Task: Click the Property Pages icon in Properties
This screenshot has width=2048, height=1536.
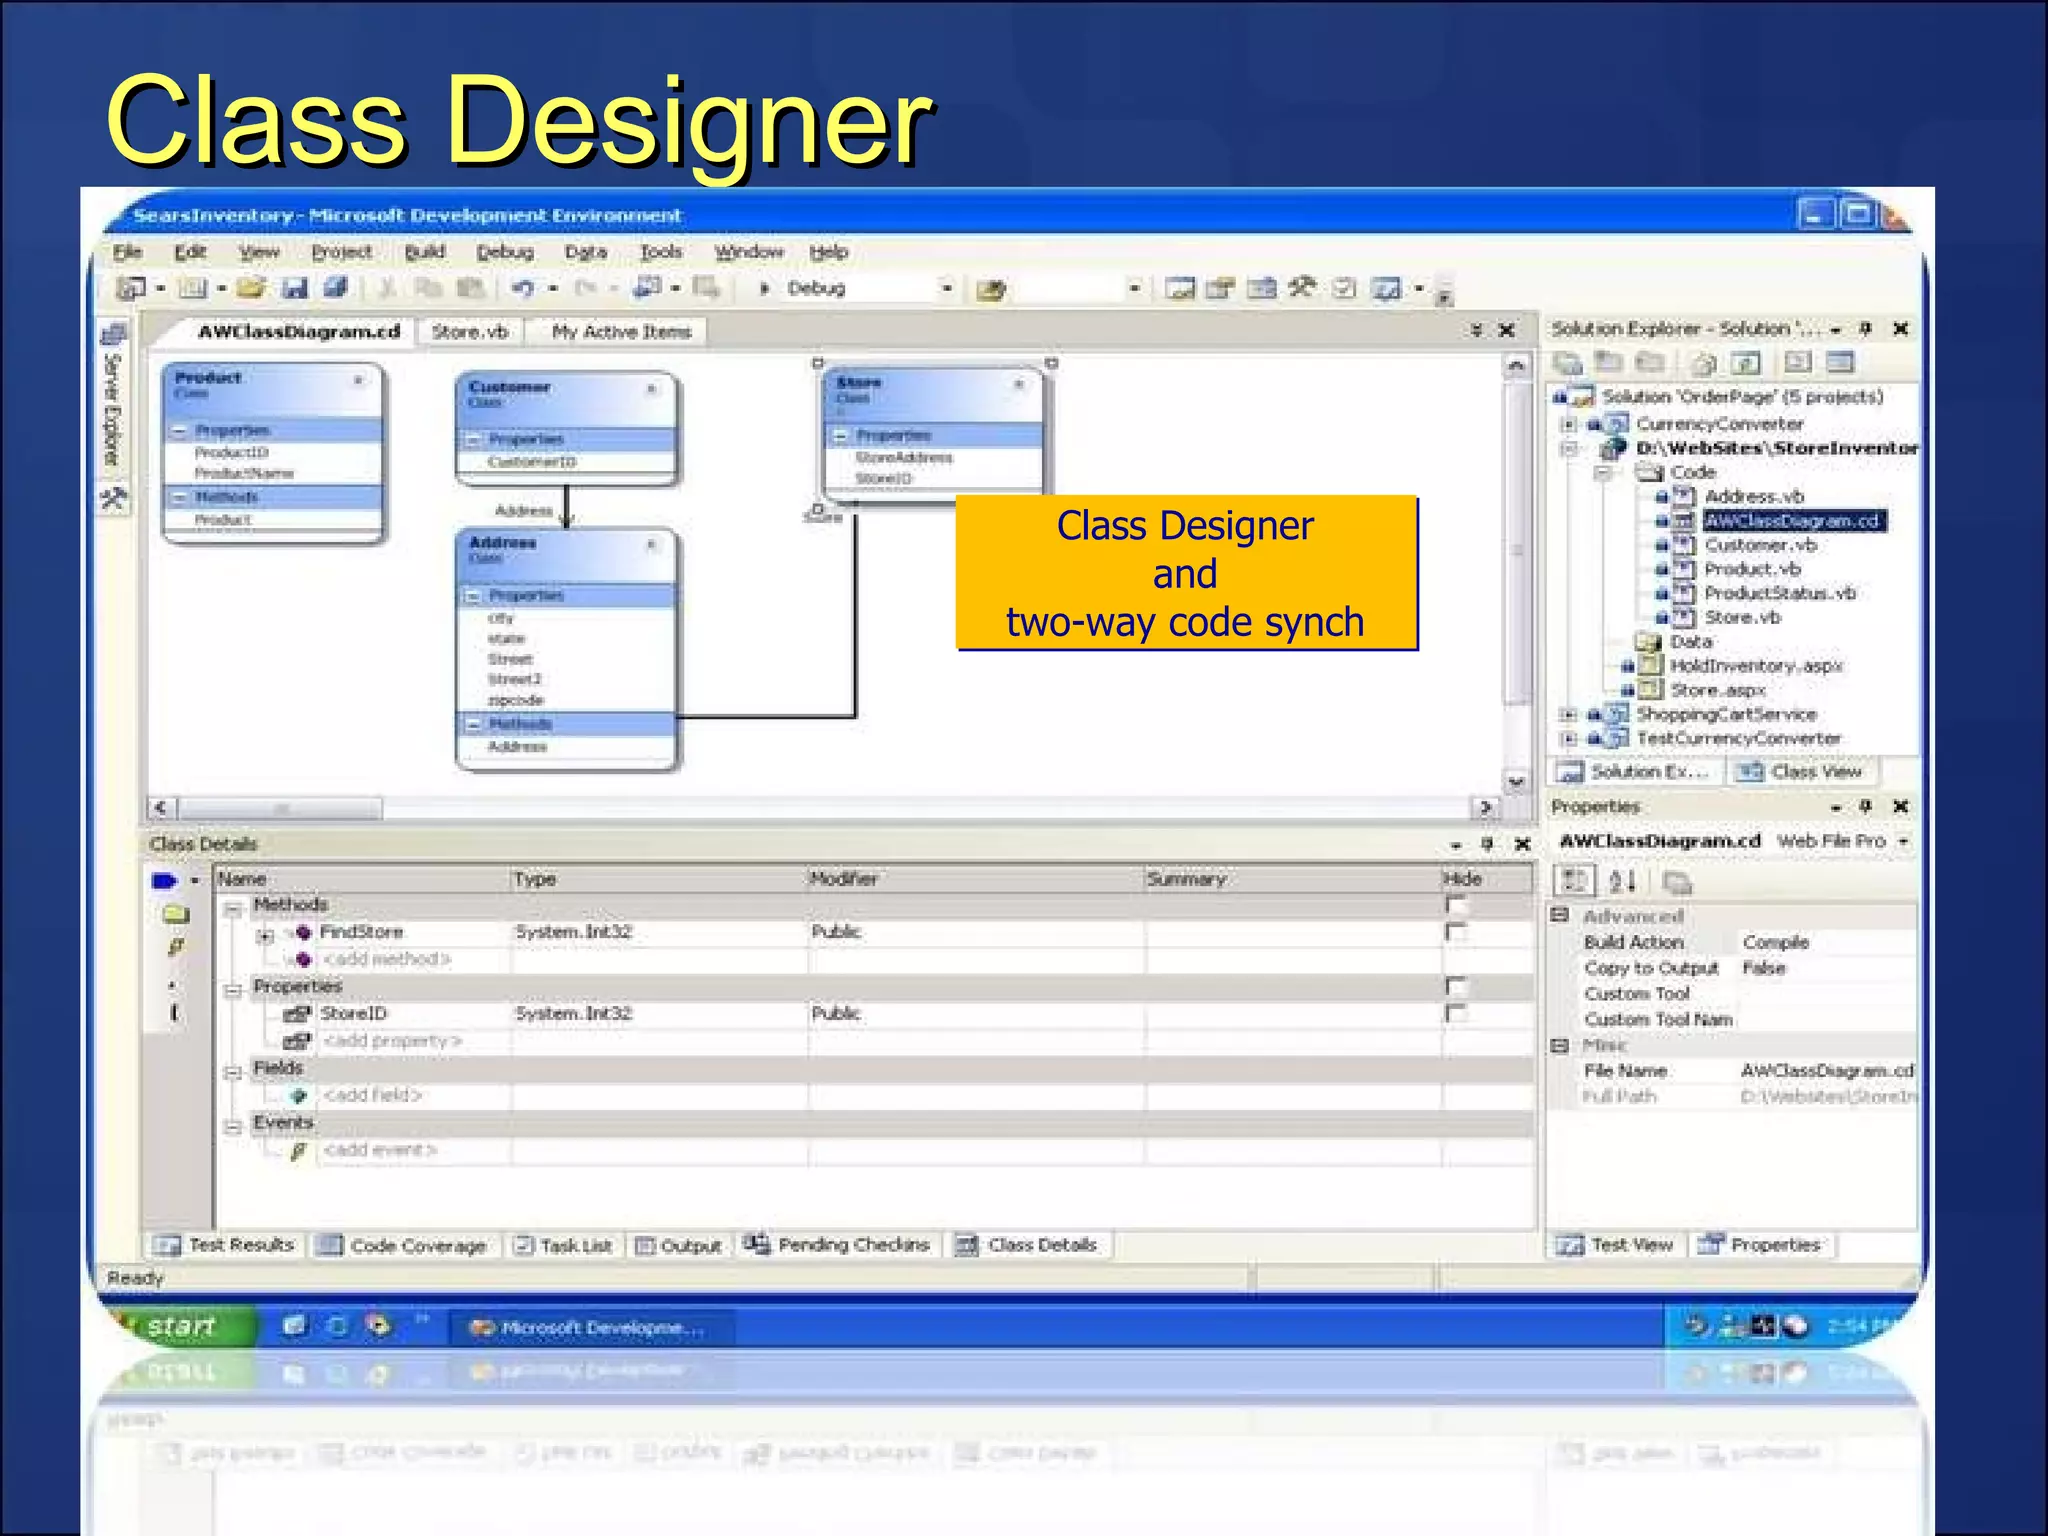Action: tap(1676, 882)
